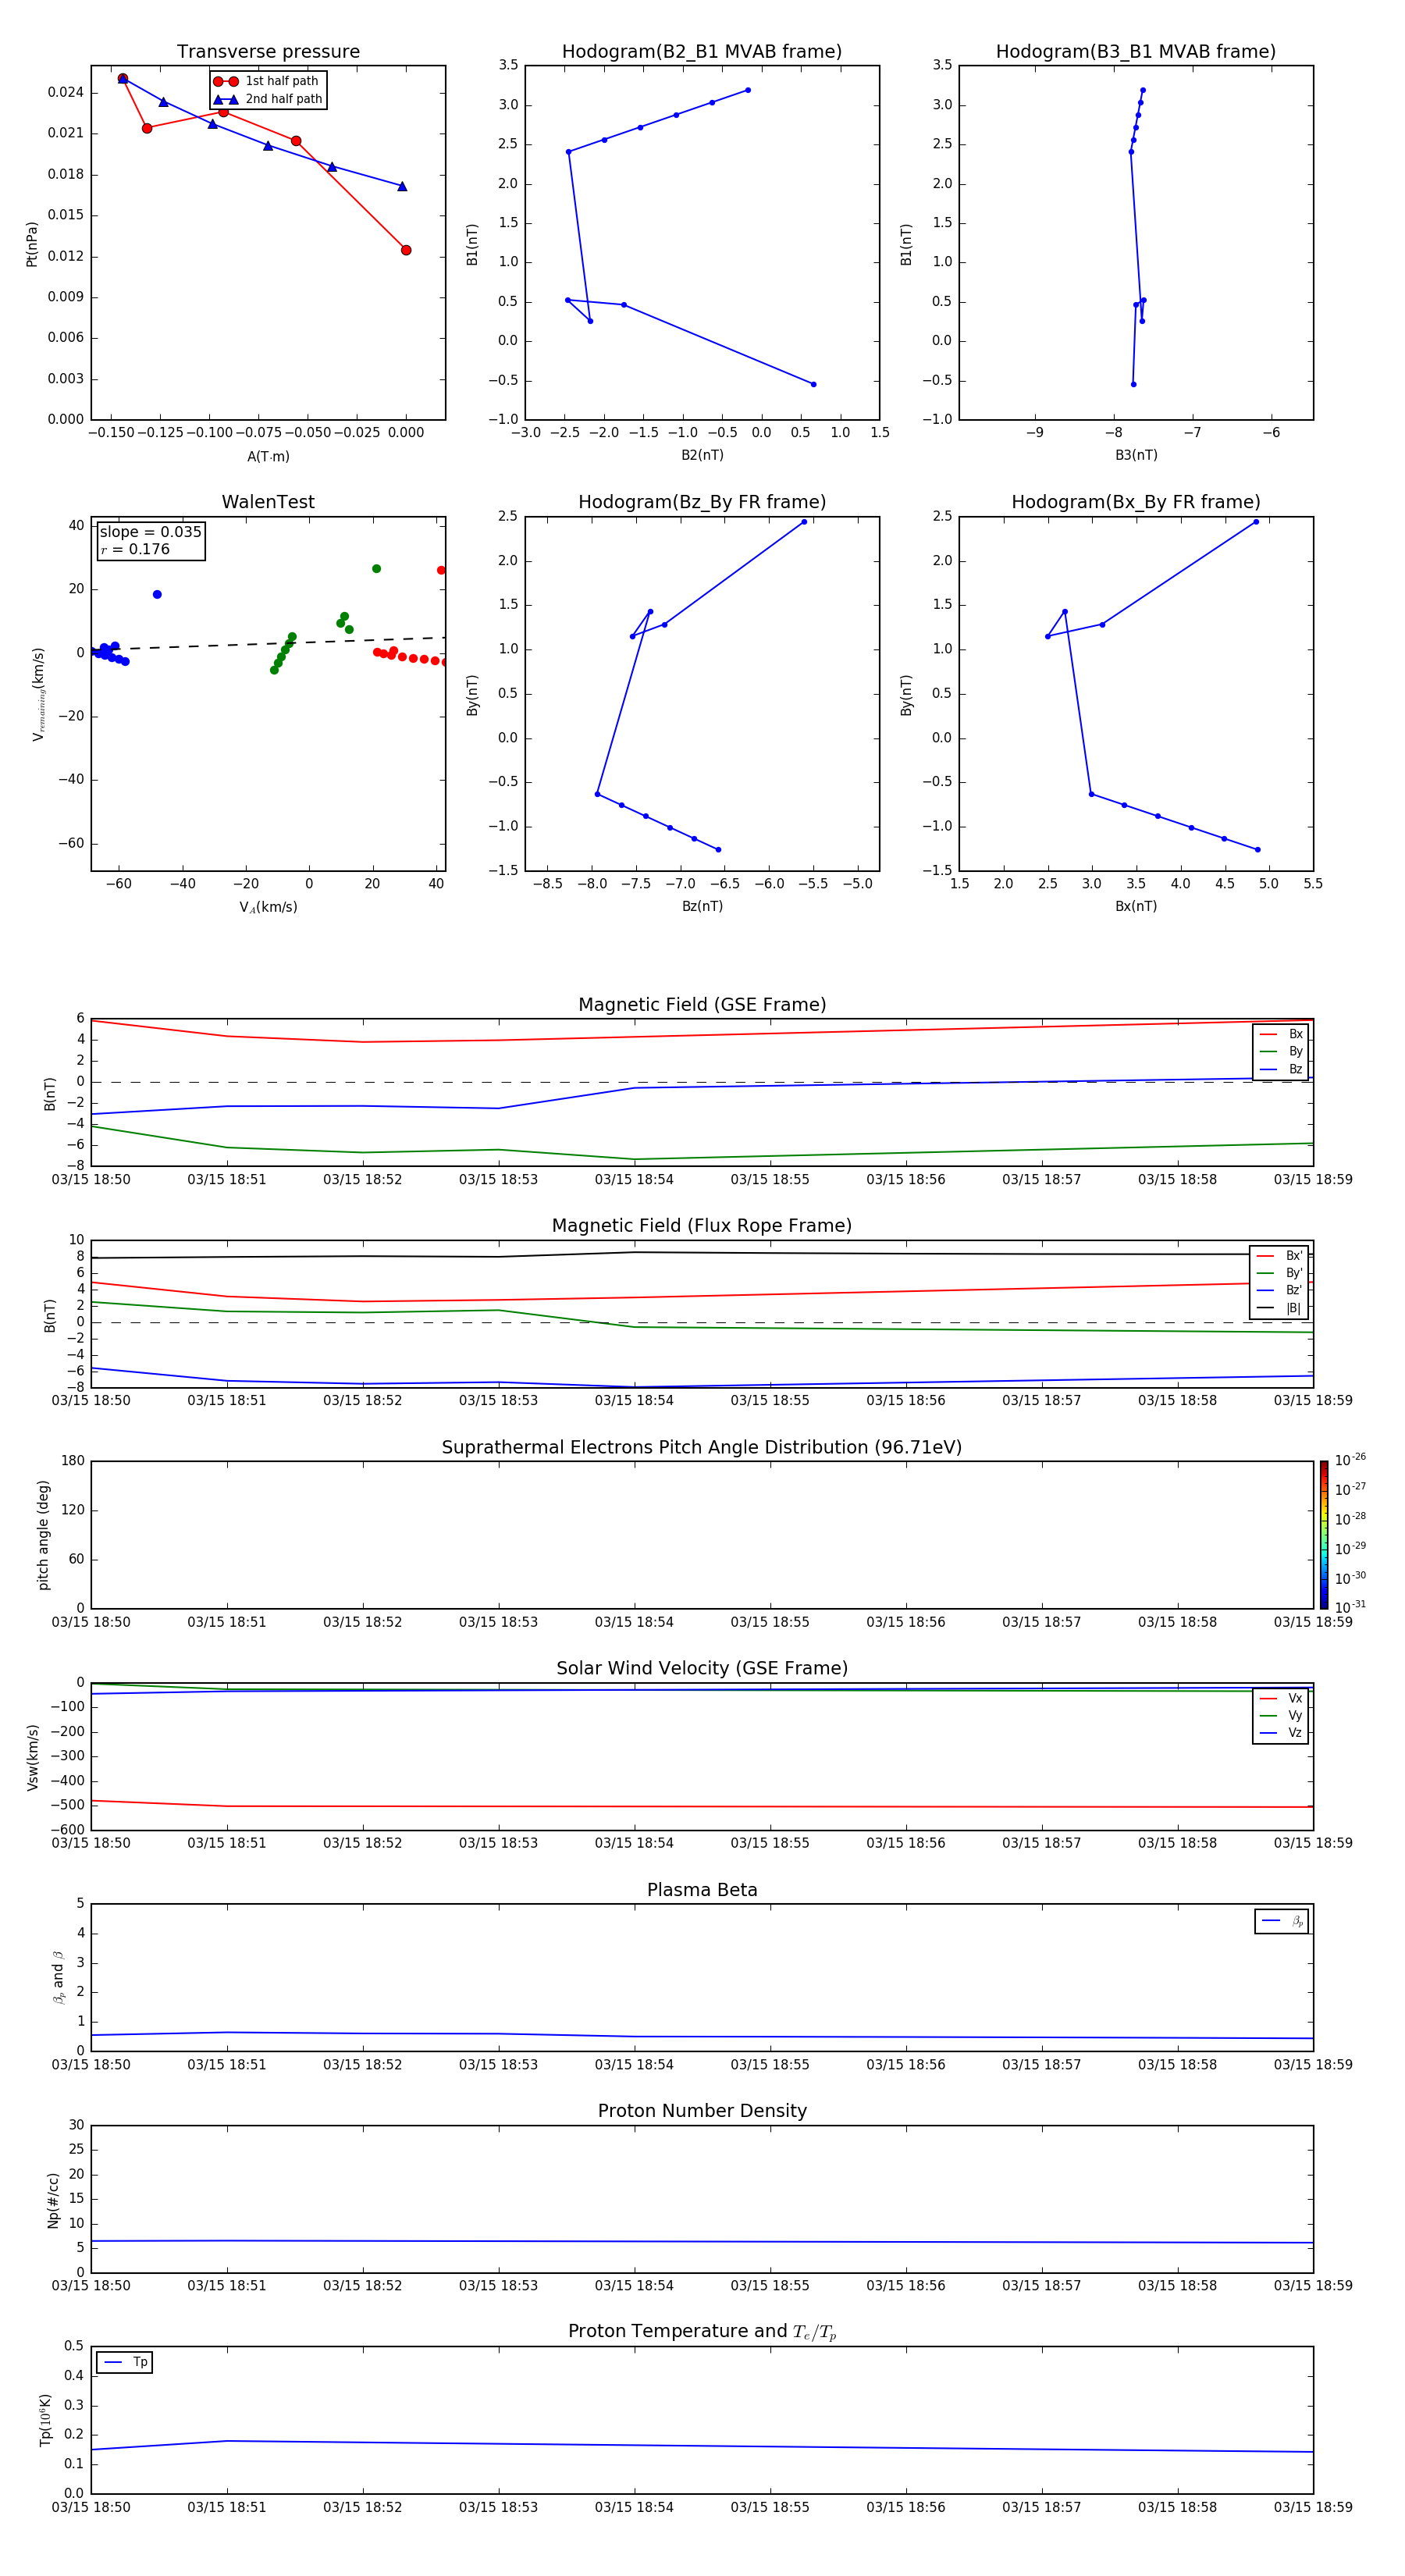Click the isolated blue point near V_A = -48 in WalenTest

coord(157,594)
